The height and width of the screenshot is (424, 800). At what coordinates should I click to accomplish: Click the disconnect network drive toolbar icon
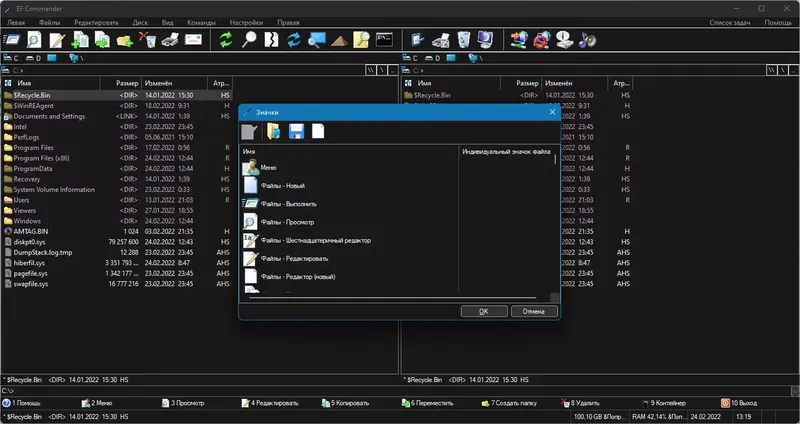pyautogui.click(x=542, y=40)
